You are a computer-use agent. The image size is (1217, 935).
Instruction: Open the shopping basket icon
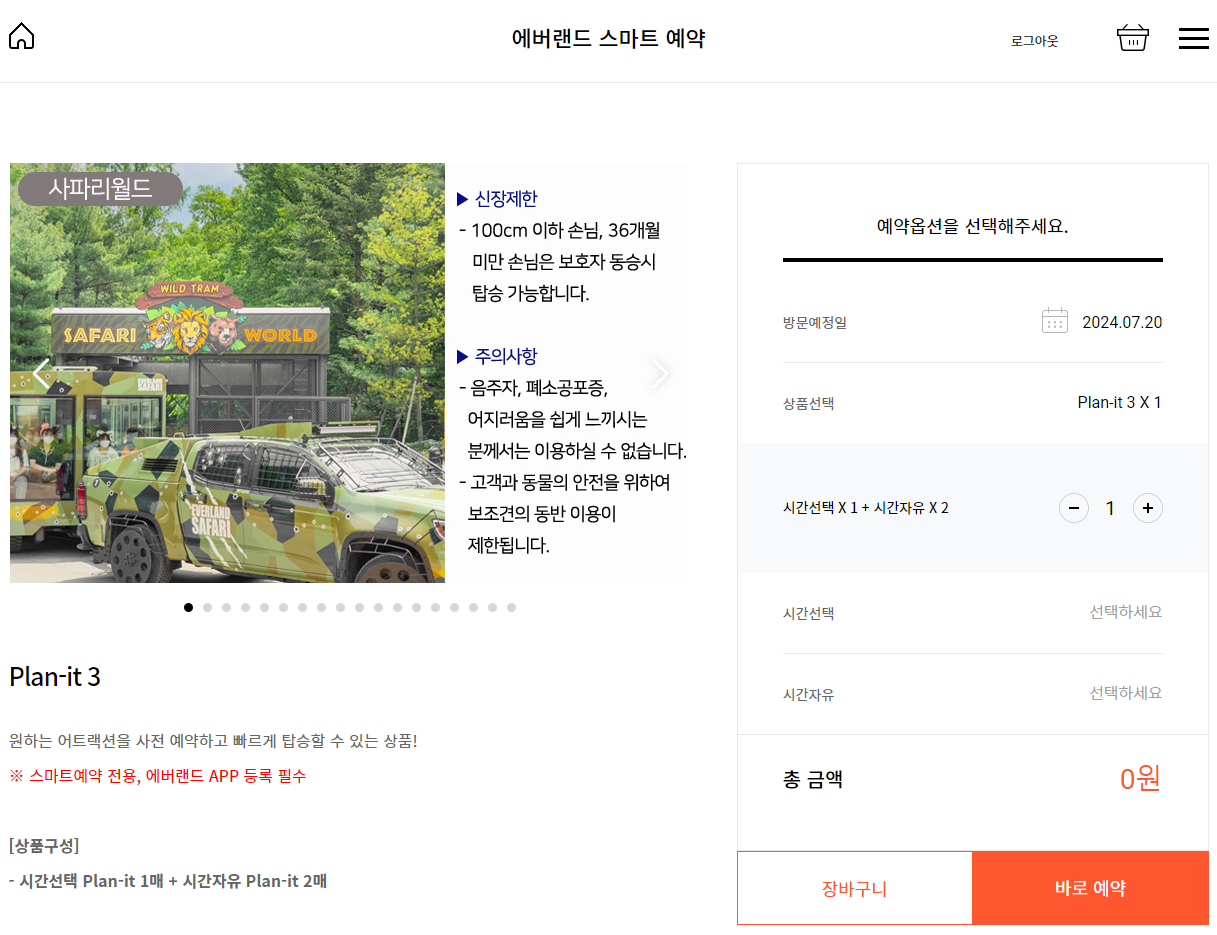[1132, 38]
